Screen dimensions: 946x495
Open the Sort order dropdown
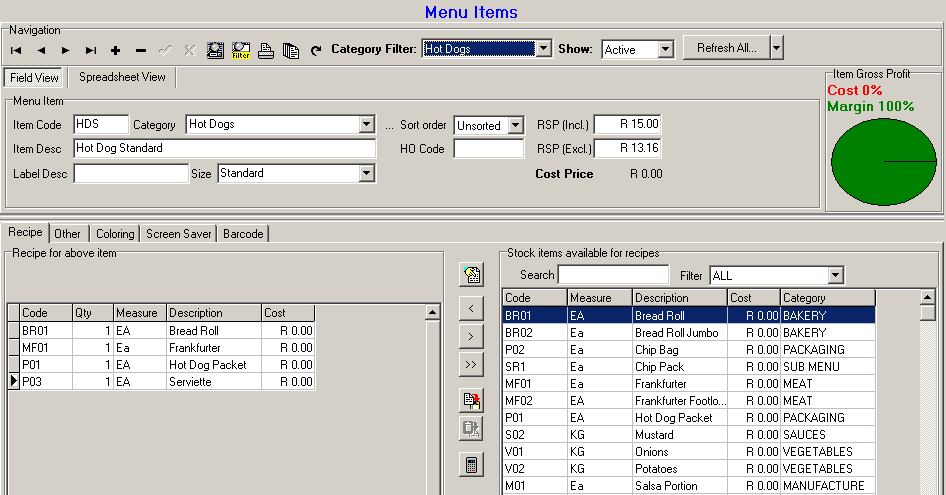pos(515,125)
